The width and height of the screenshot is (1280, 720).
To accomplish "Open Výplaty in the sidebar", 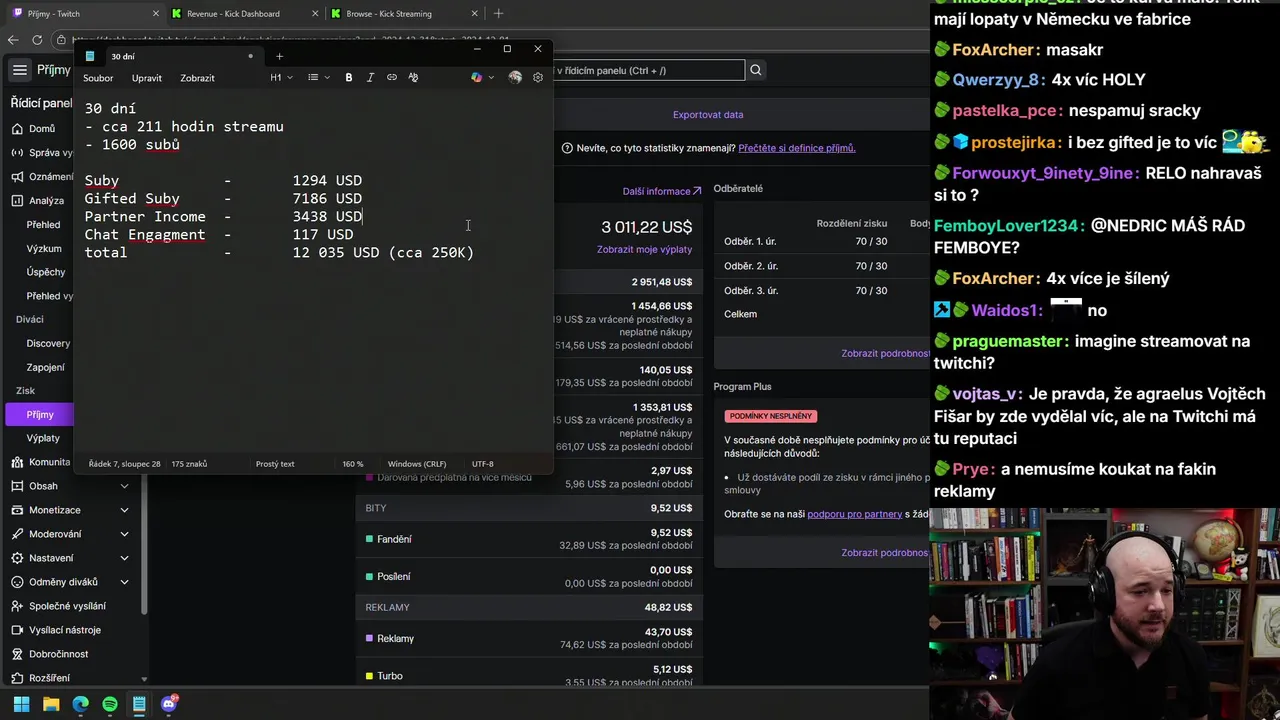I will coord(43,438).
